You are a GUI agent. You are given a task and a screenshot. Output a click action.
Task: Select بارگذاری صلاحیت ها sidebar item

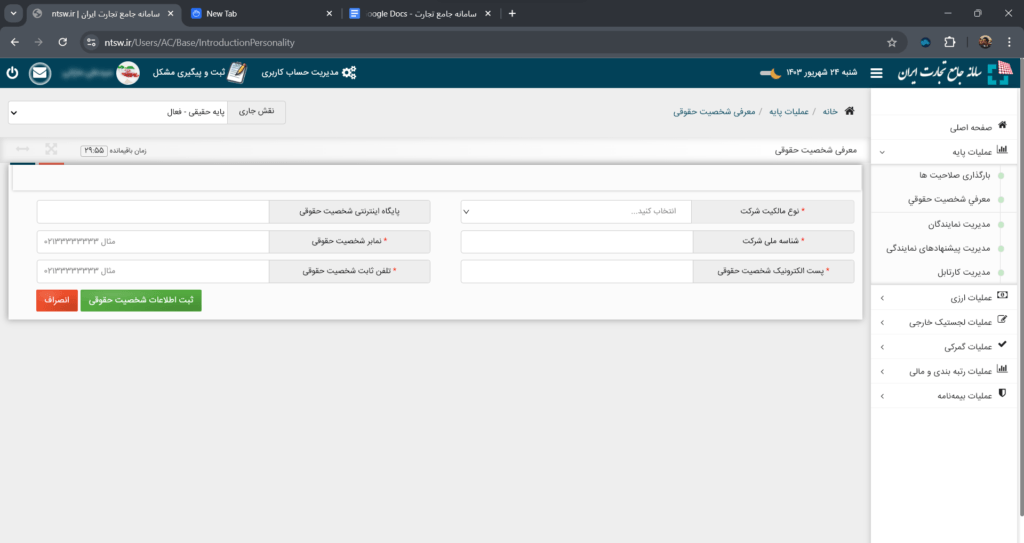(x=955, y=175)
